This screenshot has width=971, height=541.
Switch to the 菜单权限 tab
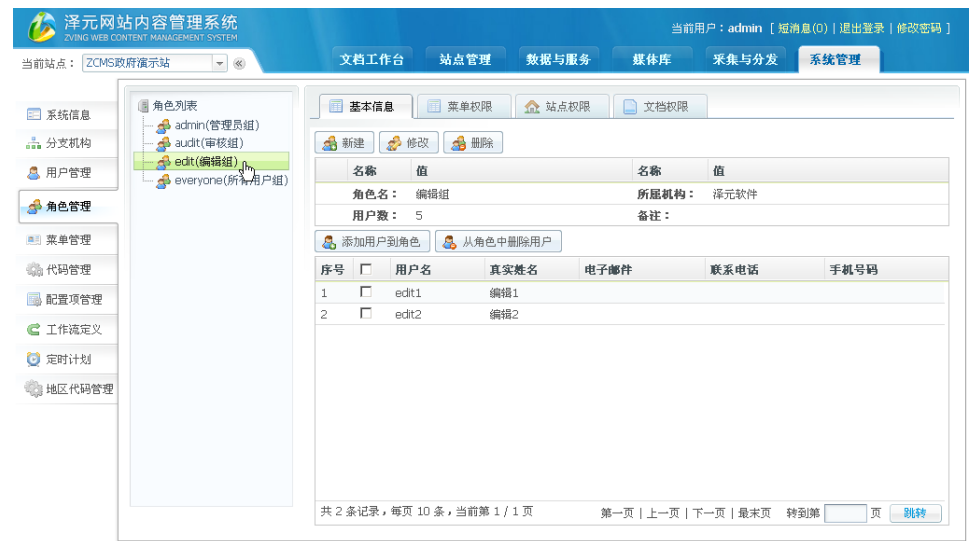464,106
